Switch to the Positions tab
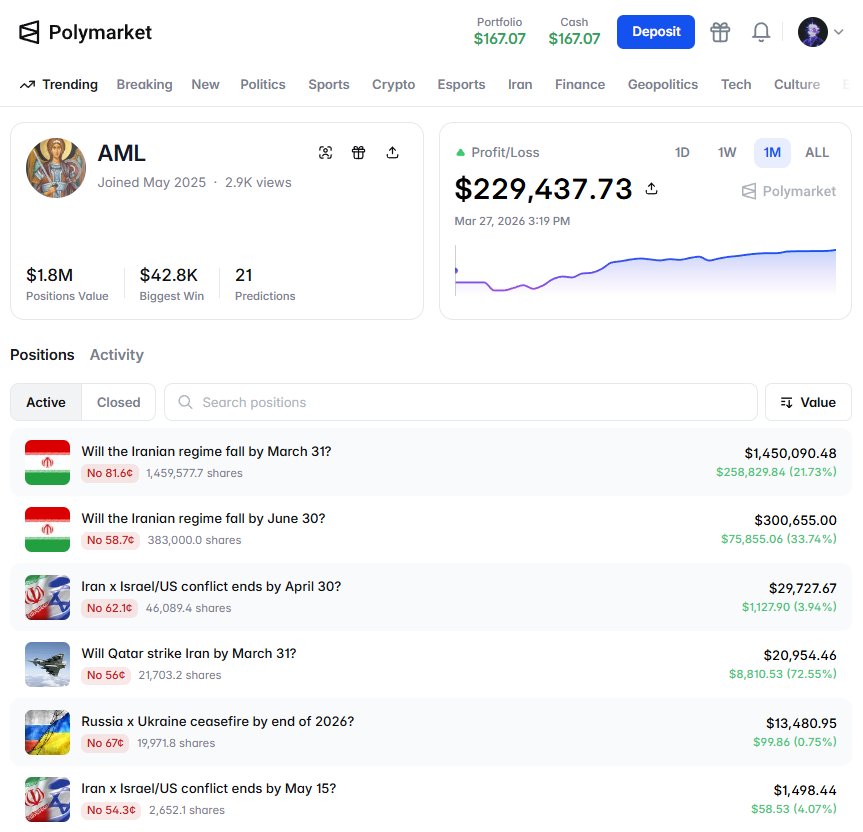 coord(42,355)
